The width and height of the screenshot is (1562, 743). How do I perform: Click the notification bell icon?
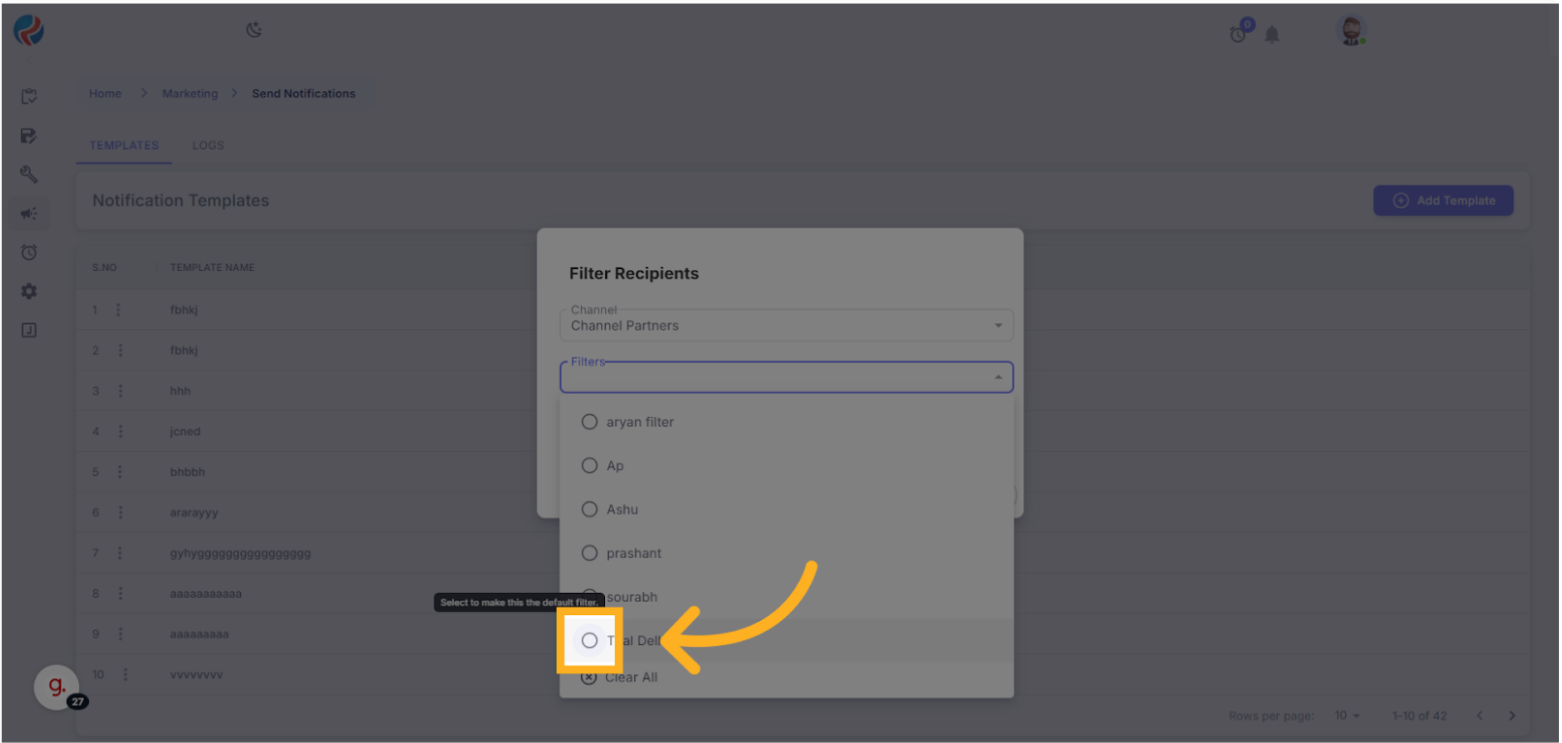[x=1272, y=35]
